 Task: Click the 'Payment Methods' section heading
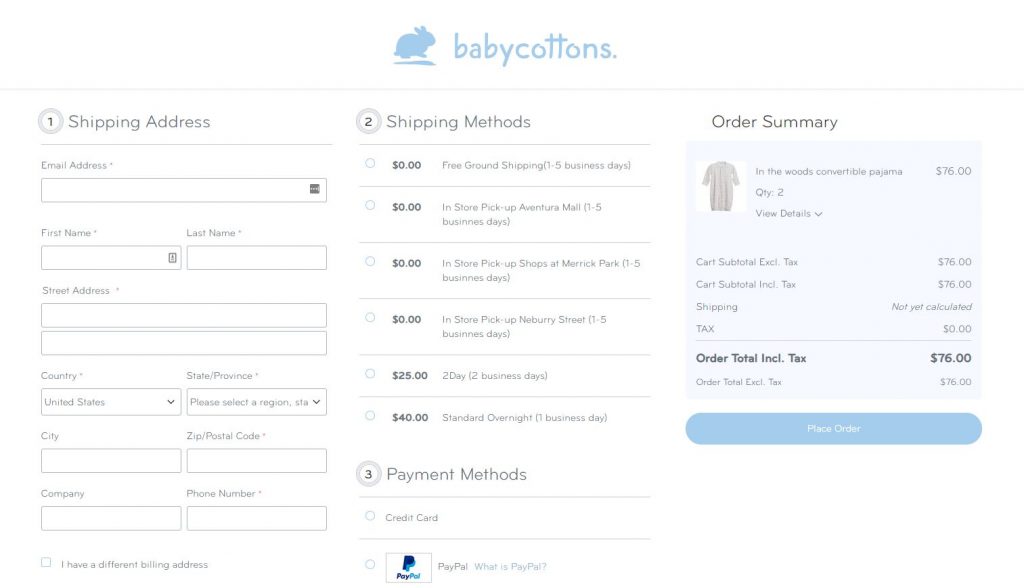tap(456, 474)
